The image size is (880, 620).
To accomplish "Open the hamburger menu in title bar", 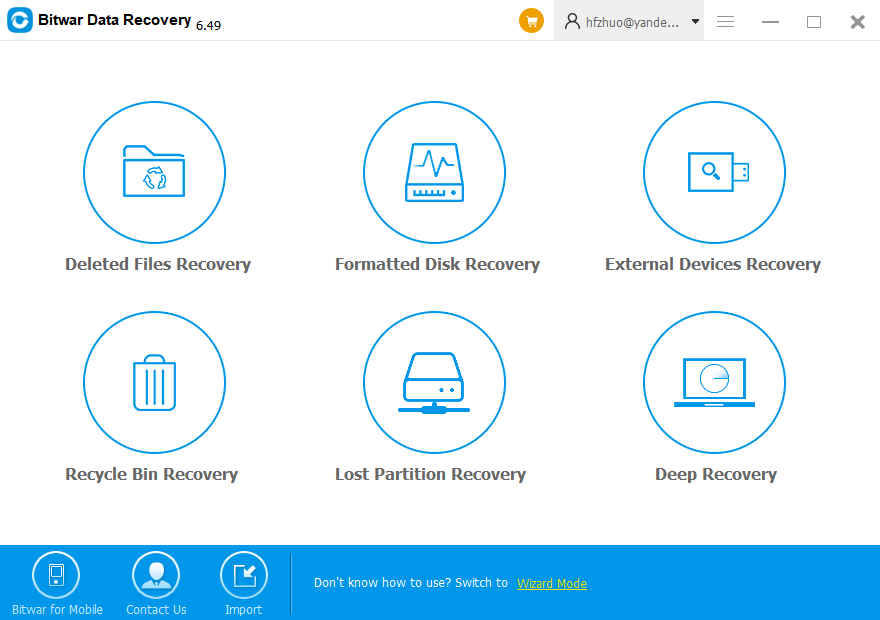I will point(726,22).
